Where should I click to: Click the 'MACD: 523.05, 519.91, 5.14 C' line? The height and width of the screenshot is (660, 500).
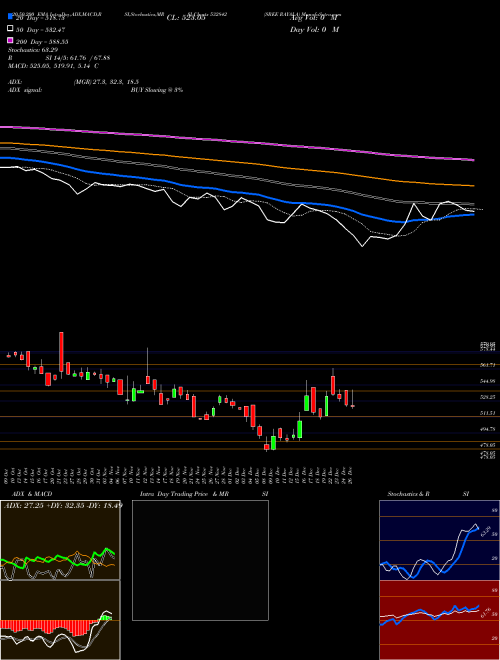click(x=53, y=66)
